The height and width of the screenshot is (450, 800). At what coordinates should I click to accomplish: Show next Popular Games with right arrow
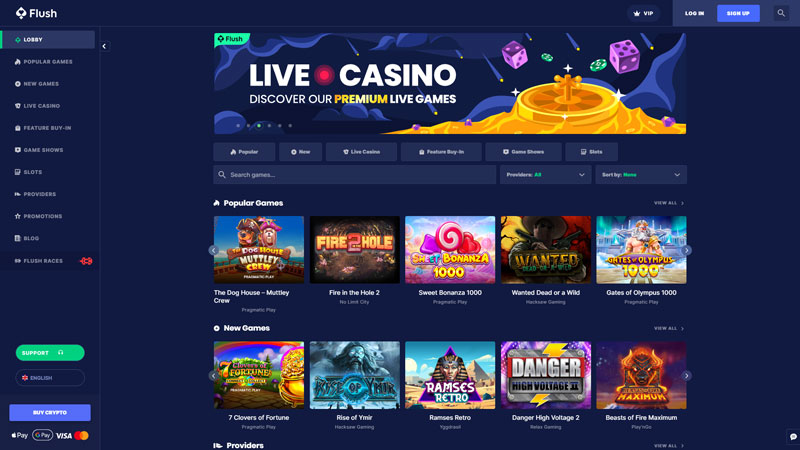tap(687, 250)
